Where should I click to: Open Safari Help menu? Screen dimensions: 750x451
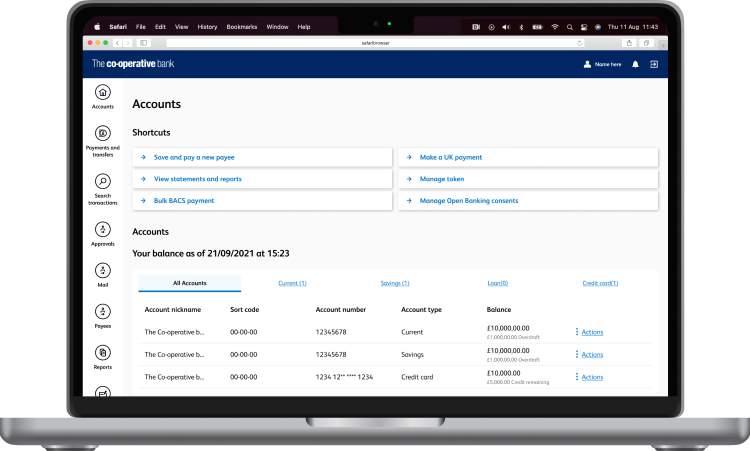pos(304,27)
